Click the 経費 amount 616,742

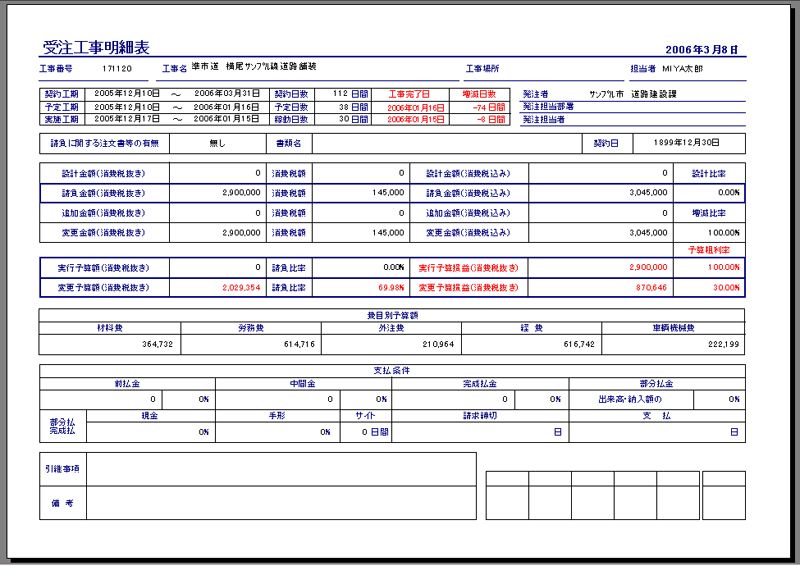[579, 344]
